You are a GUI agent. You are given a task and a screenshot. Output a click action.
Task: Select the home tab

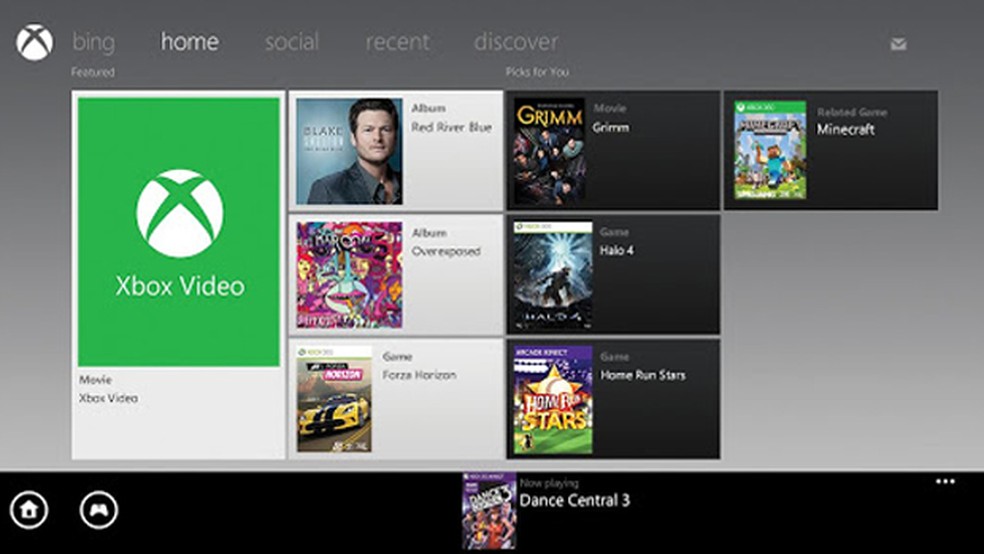coord(190,41)
